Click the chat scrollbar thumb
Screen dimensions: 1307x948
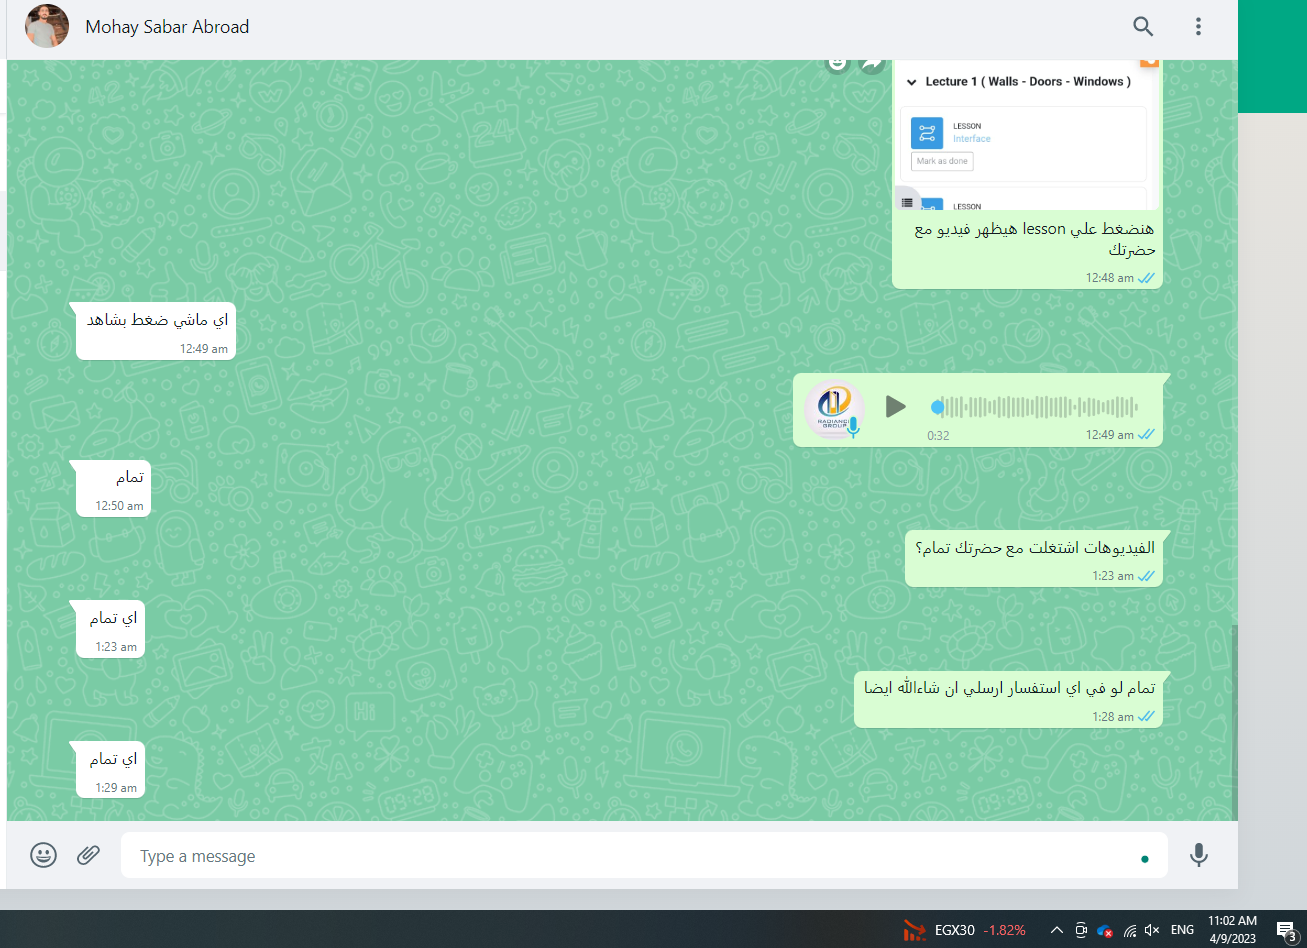point(1234,722)
